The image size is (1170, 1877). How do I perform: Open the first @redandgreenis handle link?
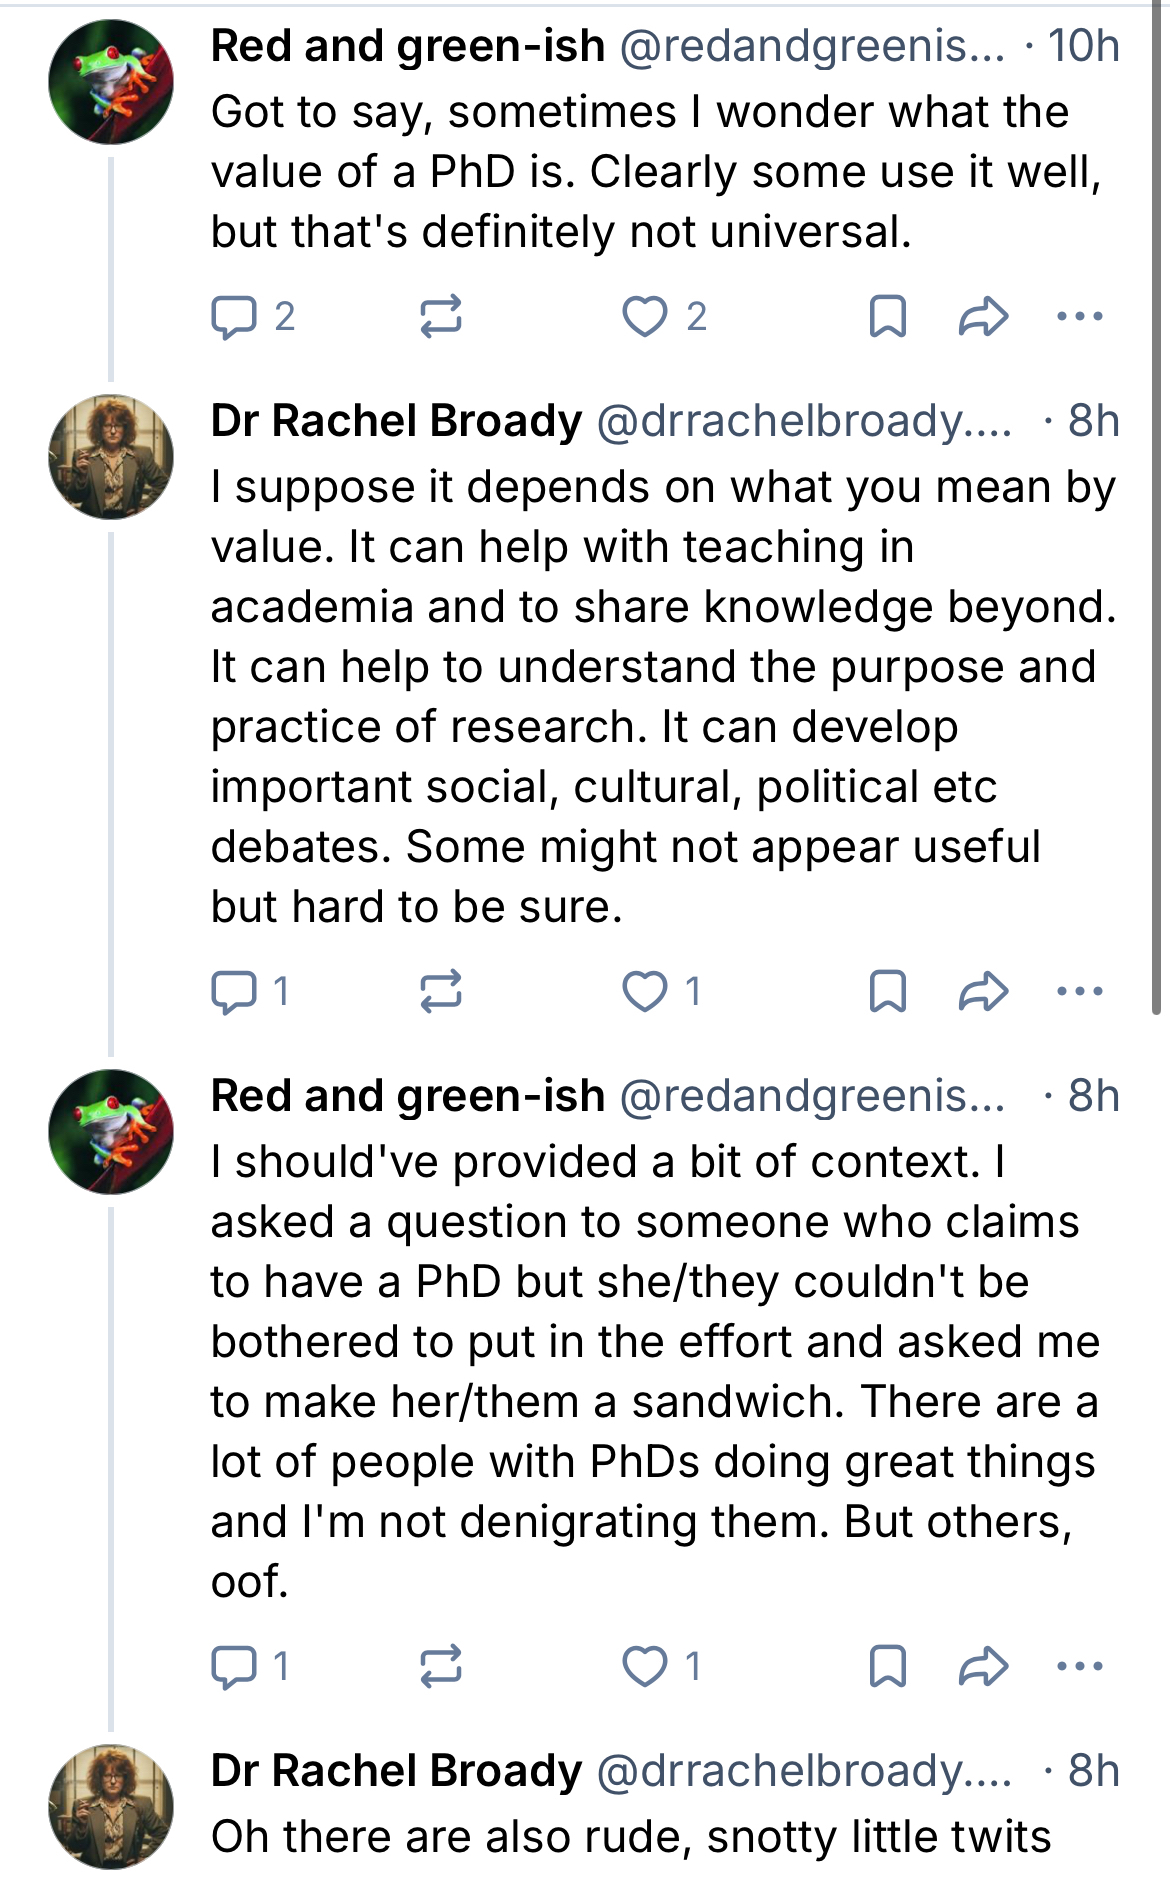(x=812, y=46)
